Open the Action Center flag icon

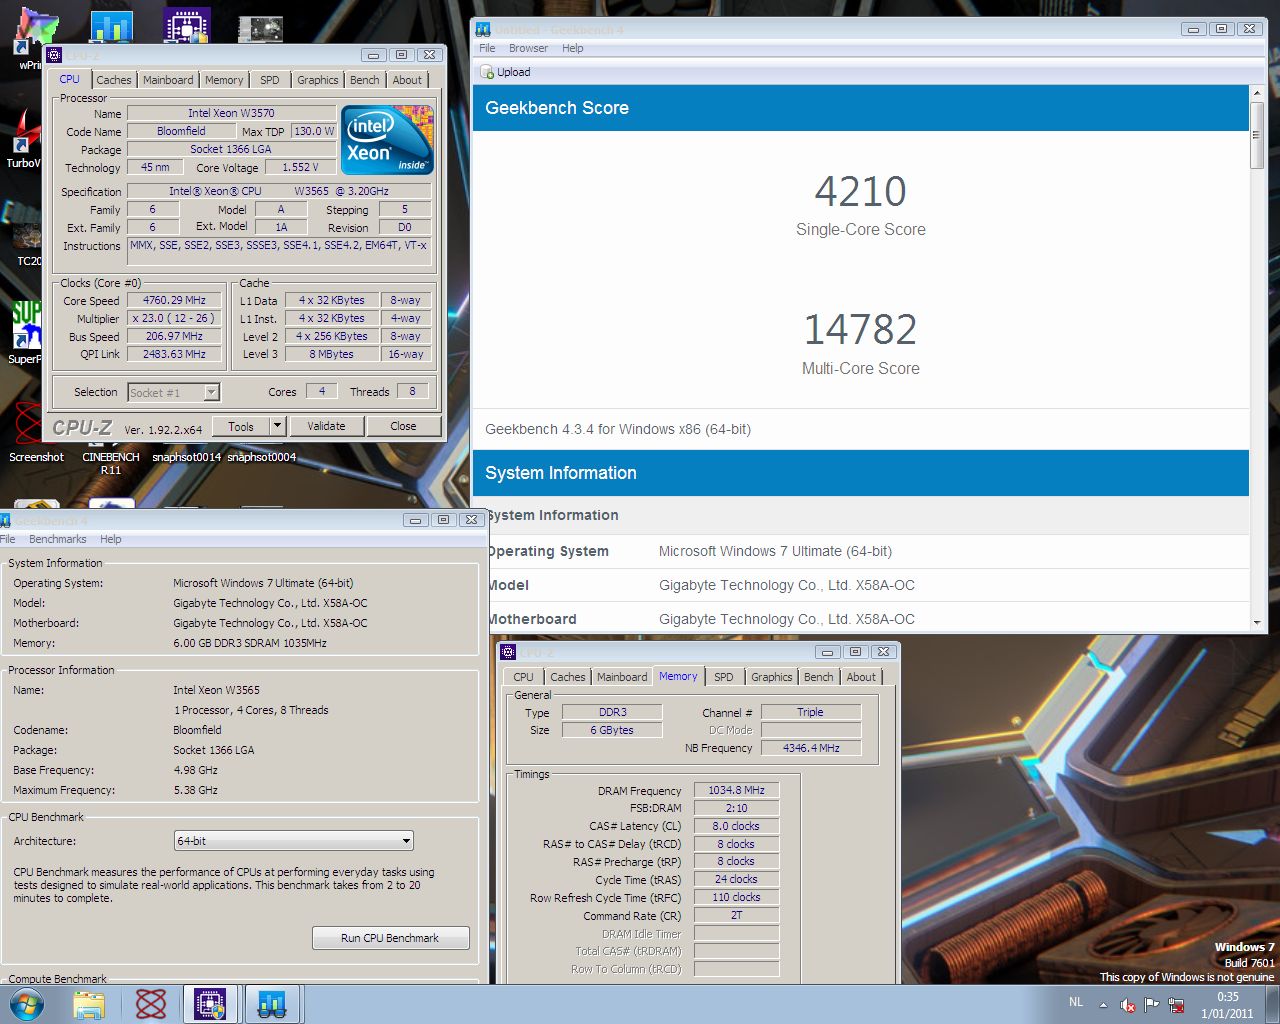[x=1152, y=1005]
